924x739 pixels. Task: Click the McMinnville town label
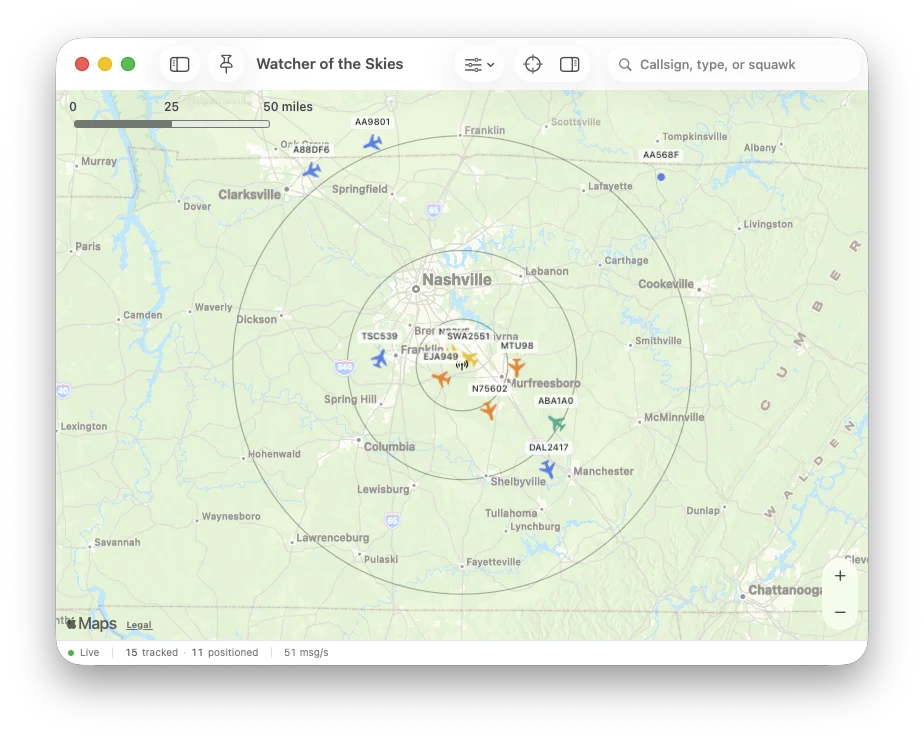tap(674, 417)
